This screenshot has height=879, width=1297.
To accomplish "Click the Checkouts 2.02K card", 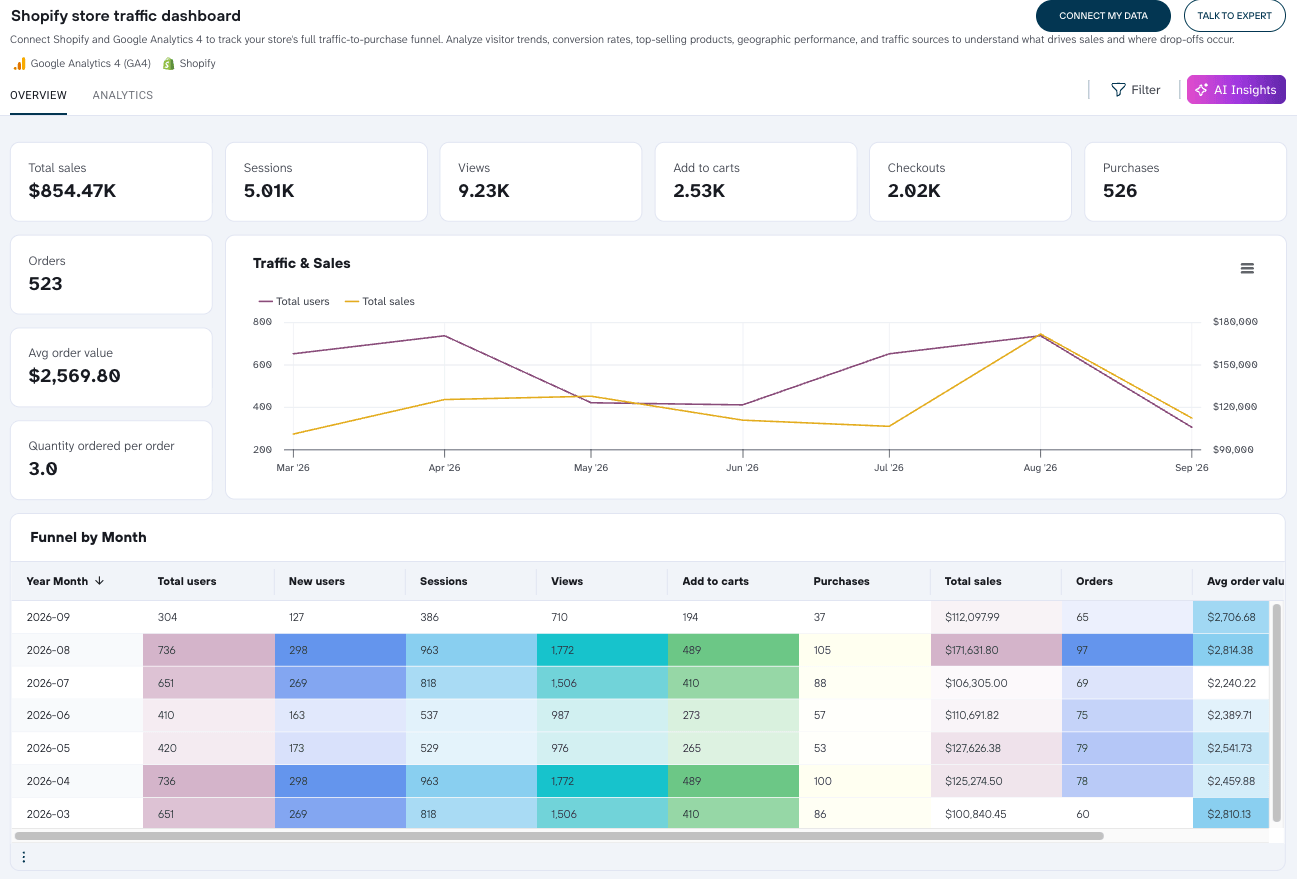I will pyautogui.click(x=970, y=181).
